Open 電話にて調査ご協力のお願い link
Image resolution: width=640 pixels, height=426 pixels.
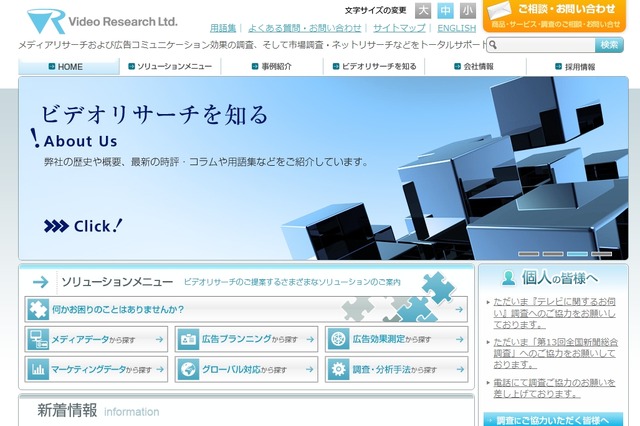pos(554,388)
